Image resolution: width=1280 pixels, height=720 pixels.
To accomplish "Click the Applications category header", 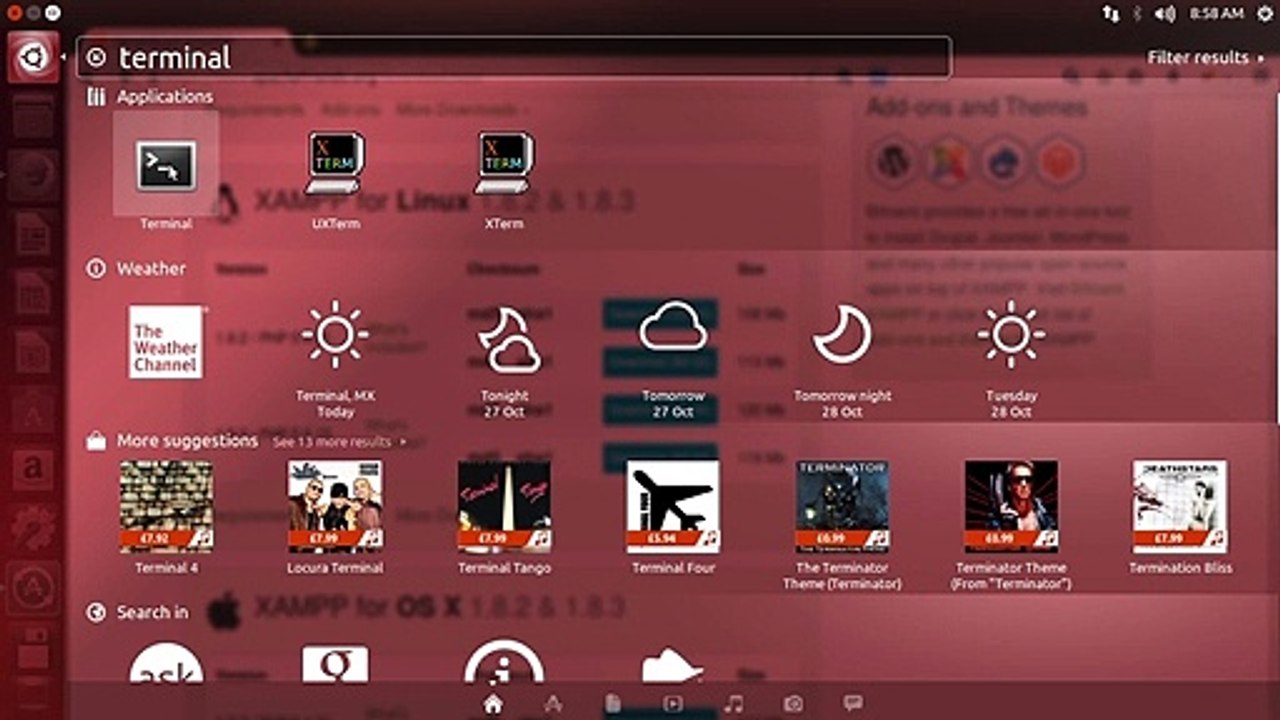I will point(150,97).
